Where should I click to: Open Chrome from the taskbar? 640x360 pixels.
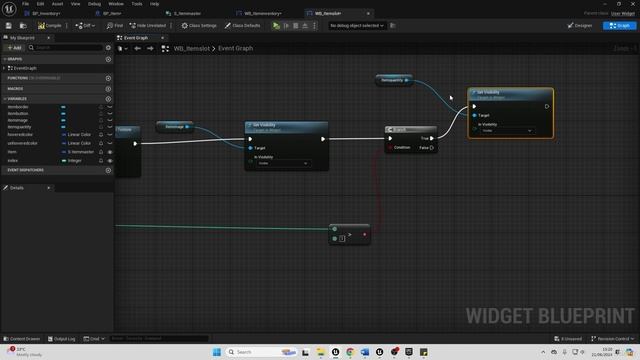click(350, 352)
